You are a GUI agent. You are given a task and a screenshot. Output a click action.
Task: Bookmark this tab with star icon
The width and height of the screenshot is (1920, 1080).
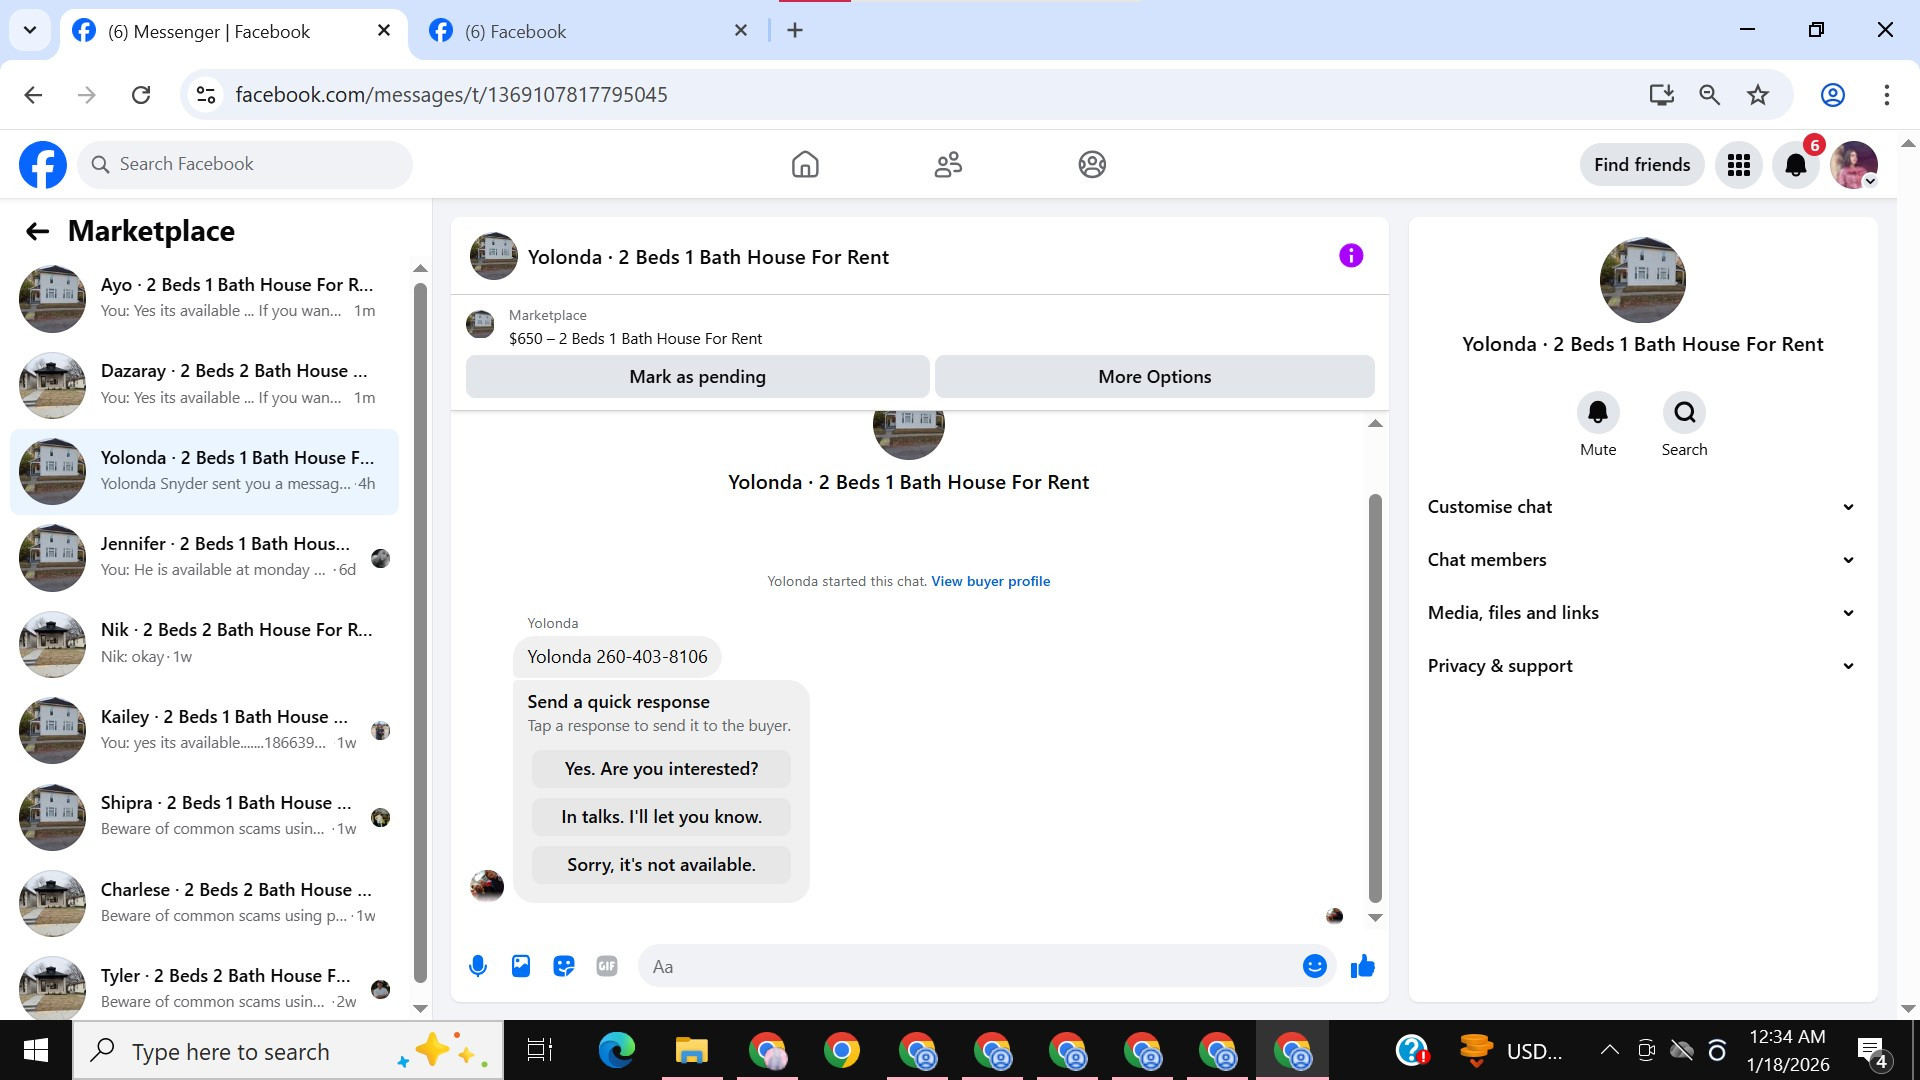pos(1758,95)
